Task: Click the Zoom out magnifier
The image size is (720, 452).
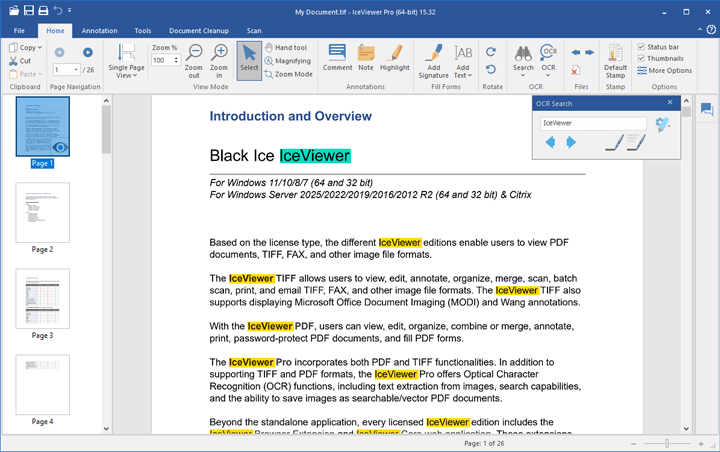Action: pyautogui.click(x=194, y=61)
